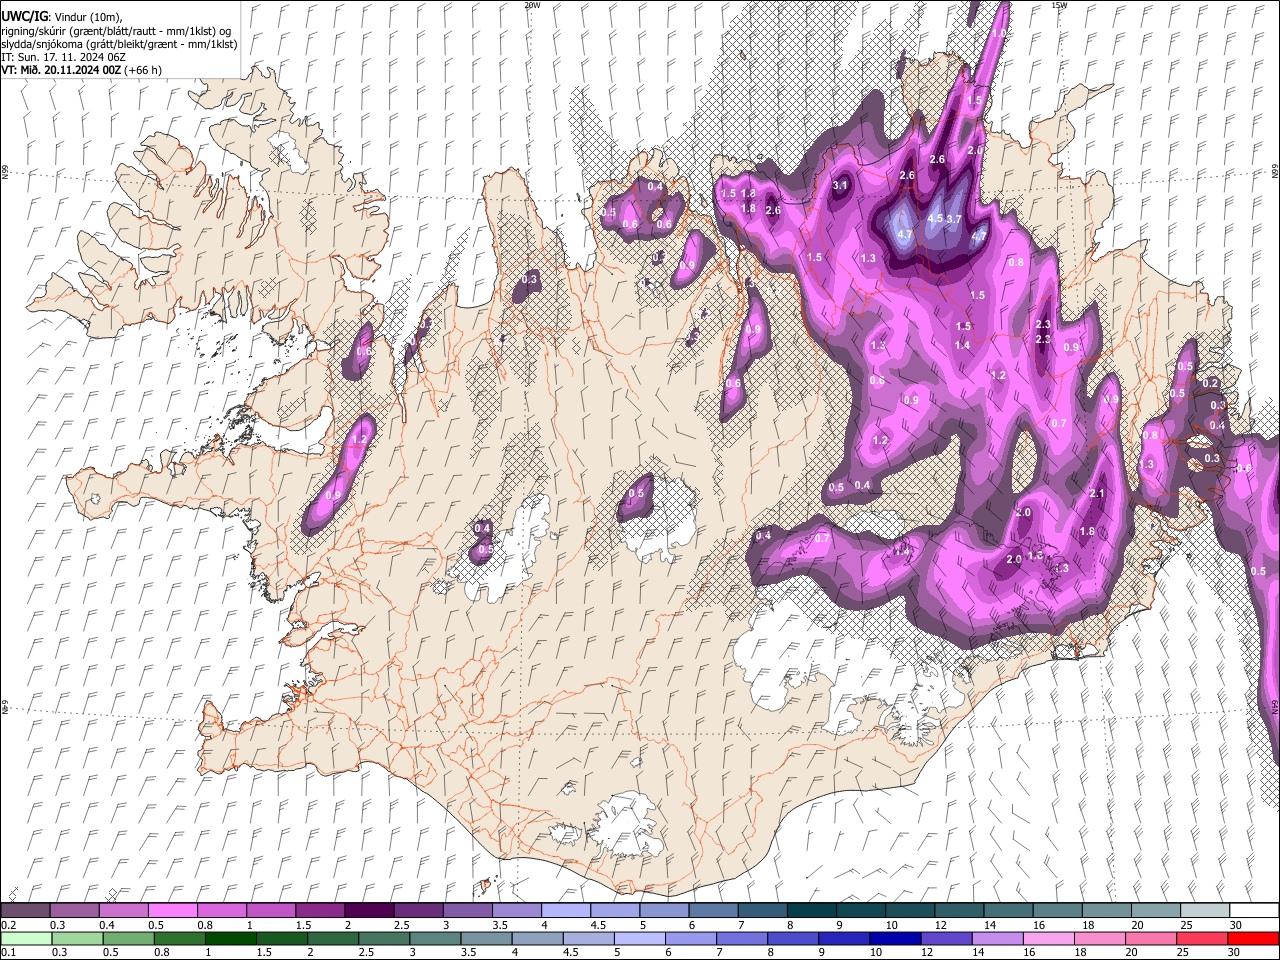Choose the dark blue 10 rain legend swatch
The image size is (1280, 960).
(x=895, y=938)
